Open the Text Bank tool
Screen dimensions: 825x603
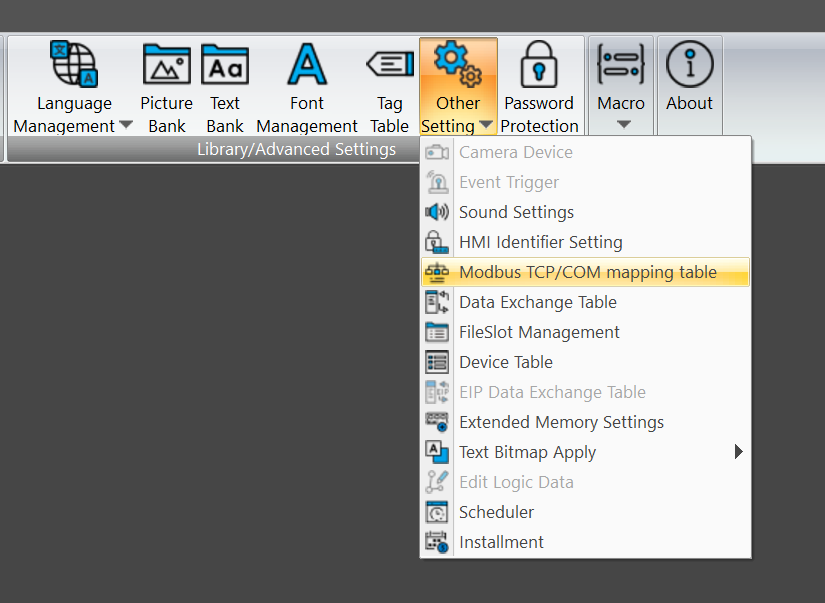[225, 66]
